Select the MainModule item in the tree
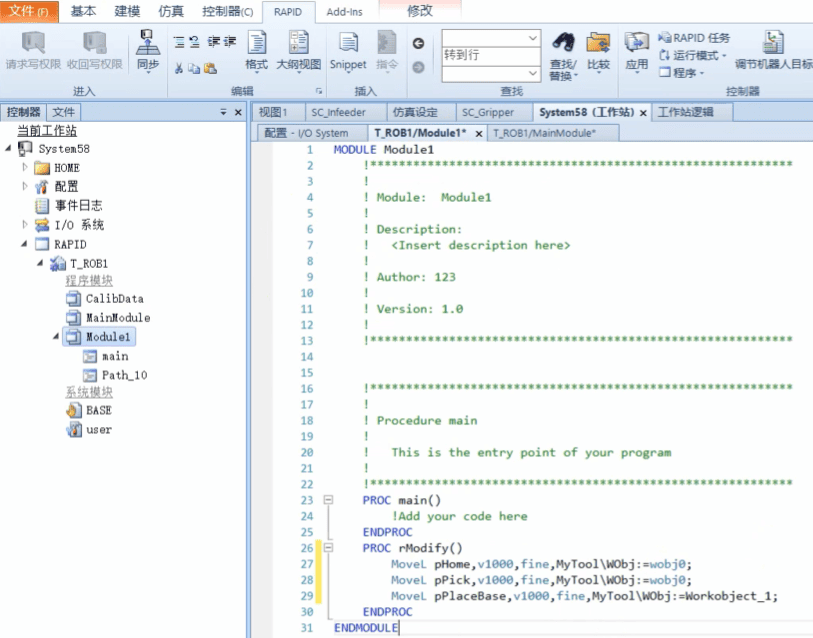 108,317
